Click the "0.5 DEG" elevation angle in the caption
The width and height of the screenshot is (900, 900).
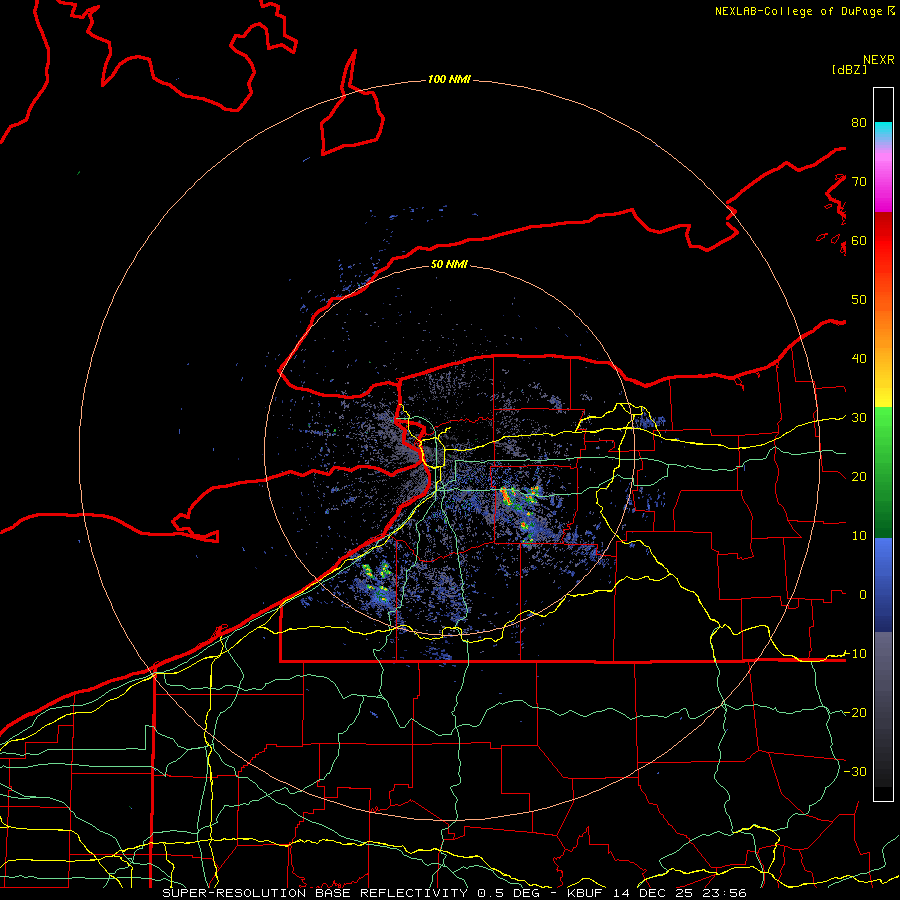point(509,893)
